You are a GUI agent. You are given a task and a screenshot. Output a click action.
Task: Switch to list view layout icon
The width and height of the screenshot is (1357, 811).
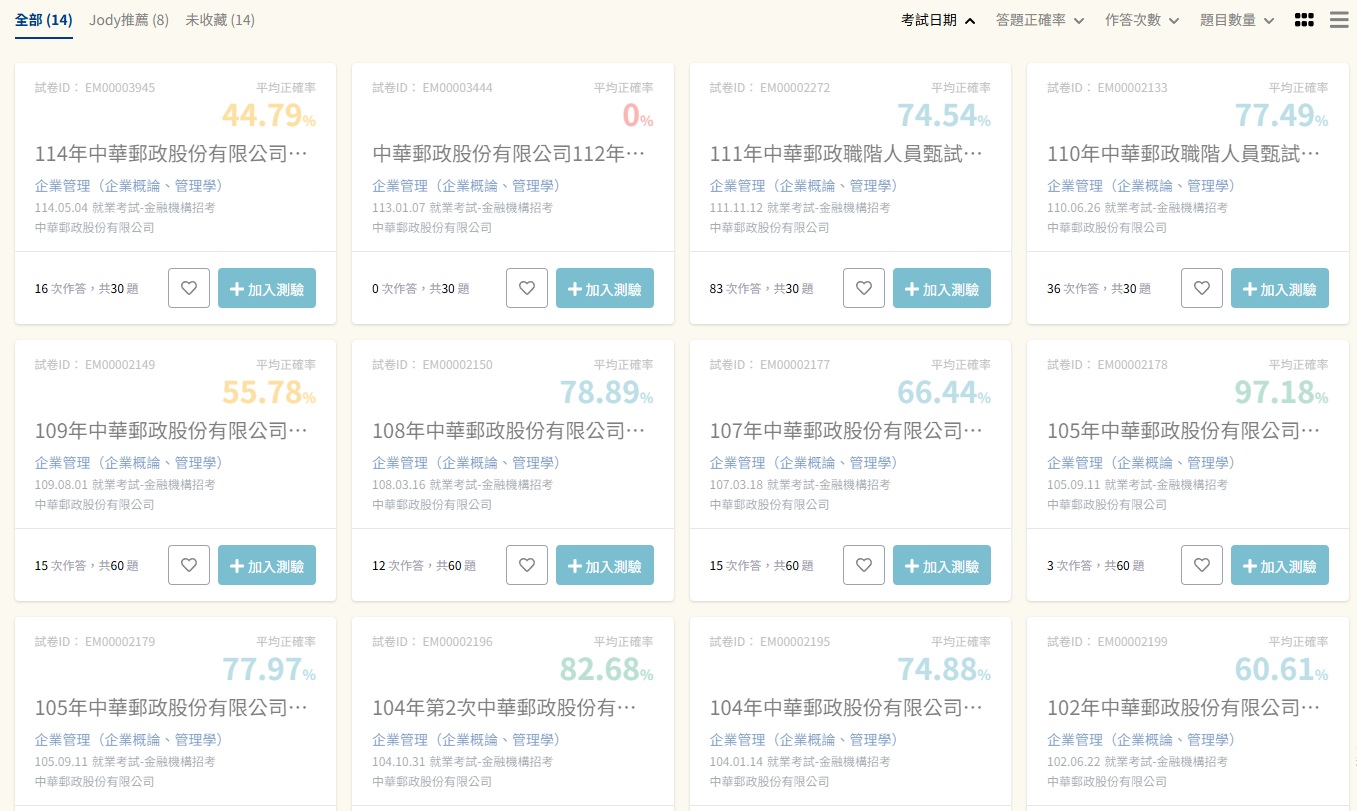coord(1338,20)
